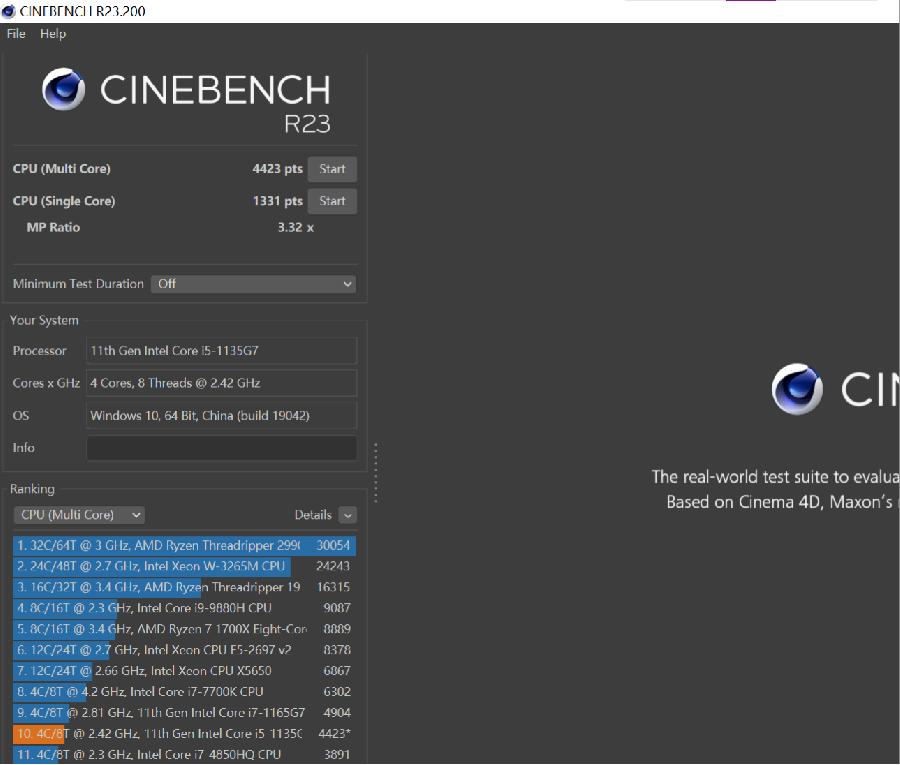Select the Core i7-1165G7 ranking entry

184,713
